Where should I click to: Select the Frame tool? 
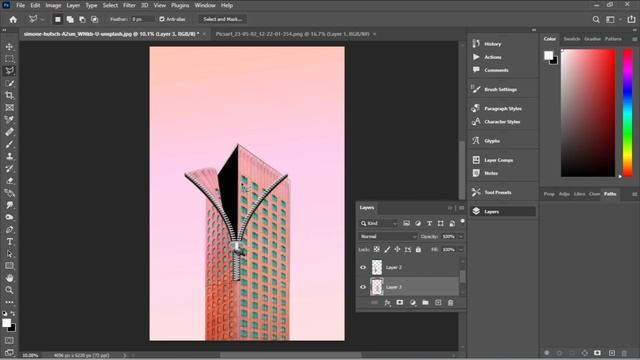(9, 108)
